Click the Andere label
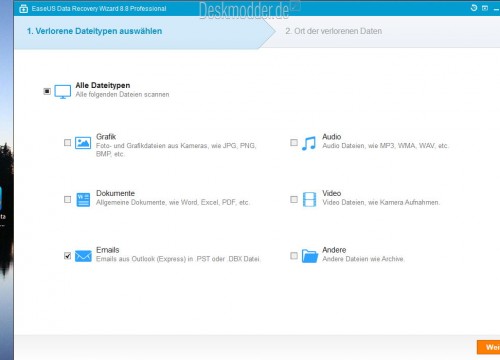This screenshot has height=360, width=500. click(334, 250)
